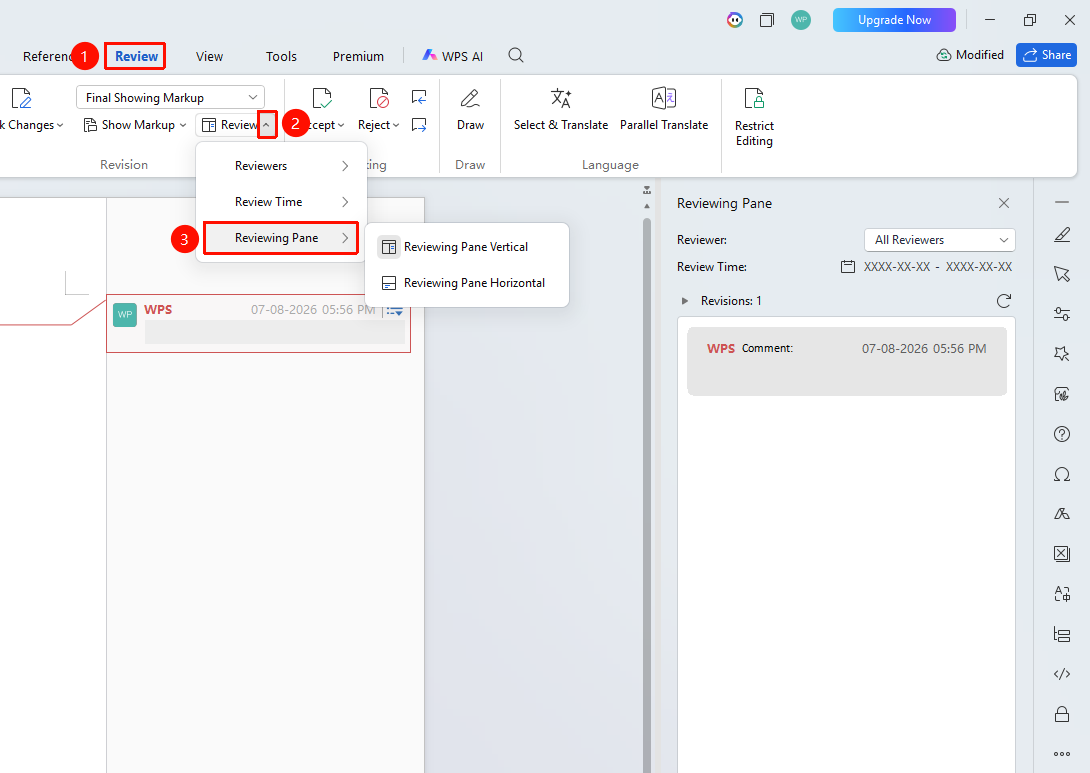
Task: Choose Reviewing Pane Vertical
Action: pyautogui.click(x=467, y=247)
